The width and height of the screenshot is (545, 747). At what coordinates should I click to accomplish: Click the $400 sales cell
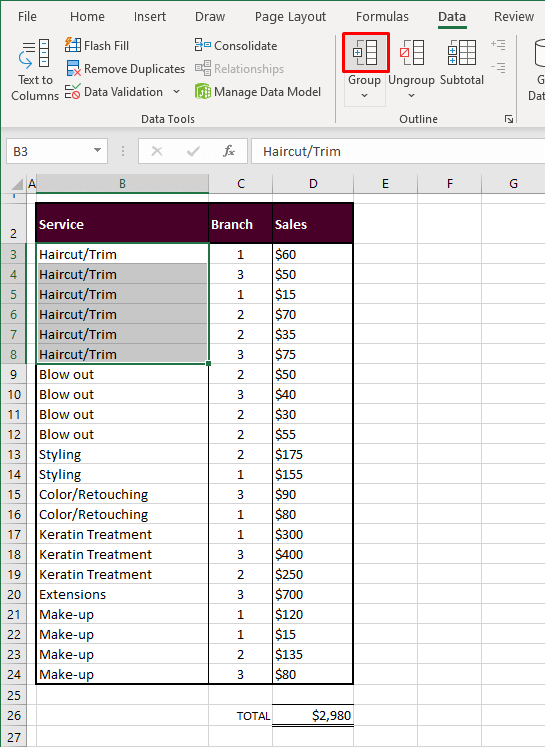313,555
